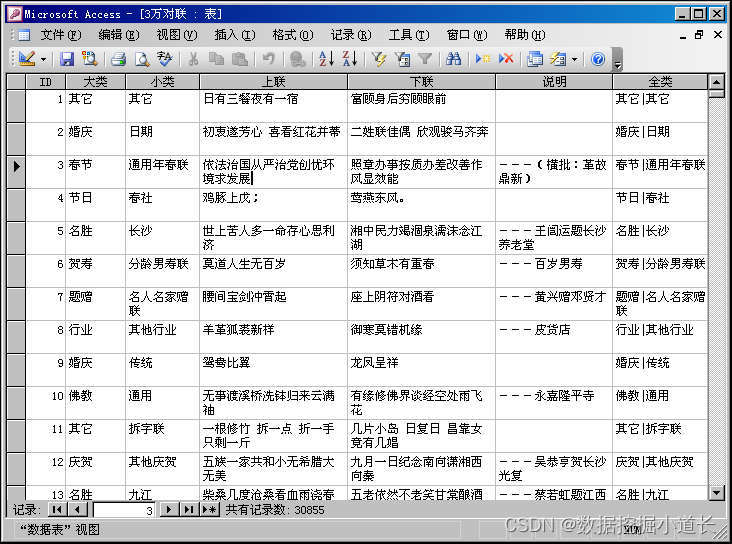Open the 视图(V) menu
Viewport: 732px width, 544px height.
click(177, 35)
